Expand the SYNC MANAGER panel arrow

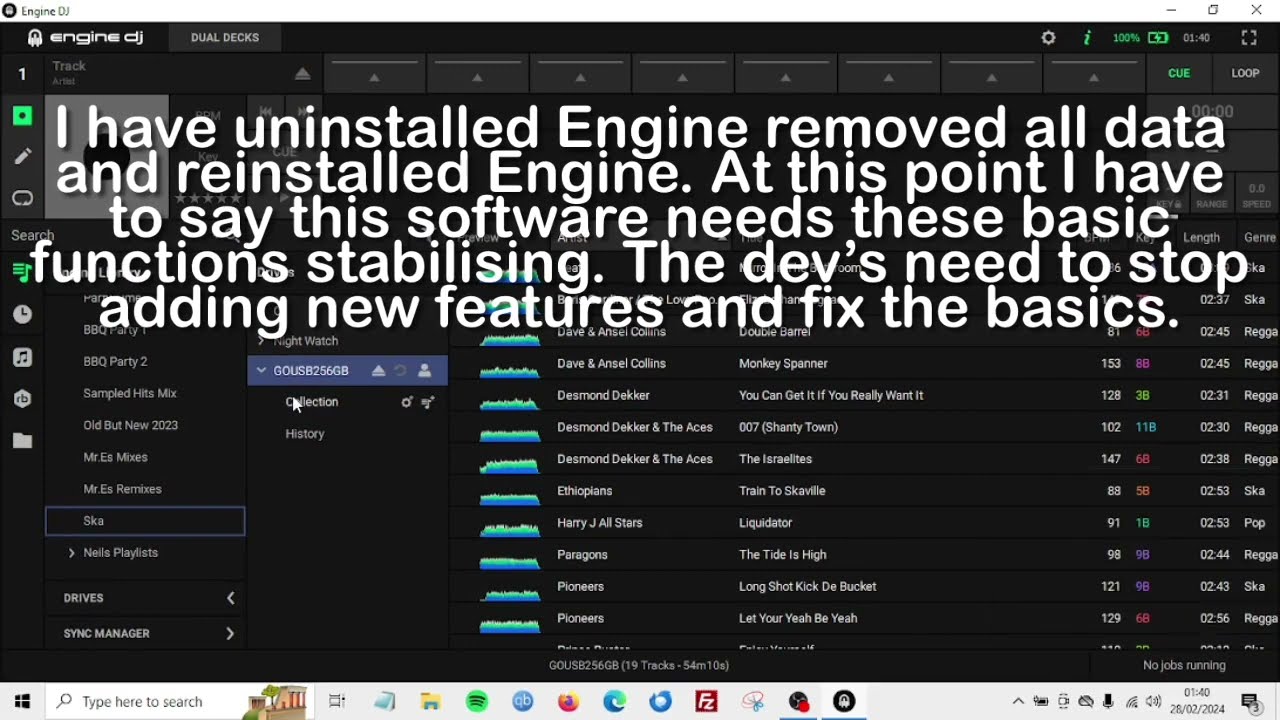[x=230, y=634]
